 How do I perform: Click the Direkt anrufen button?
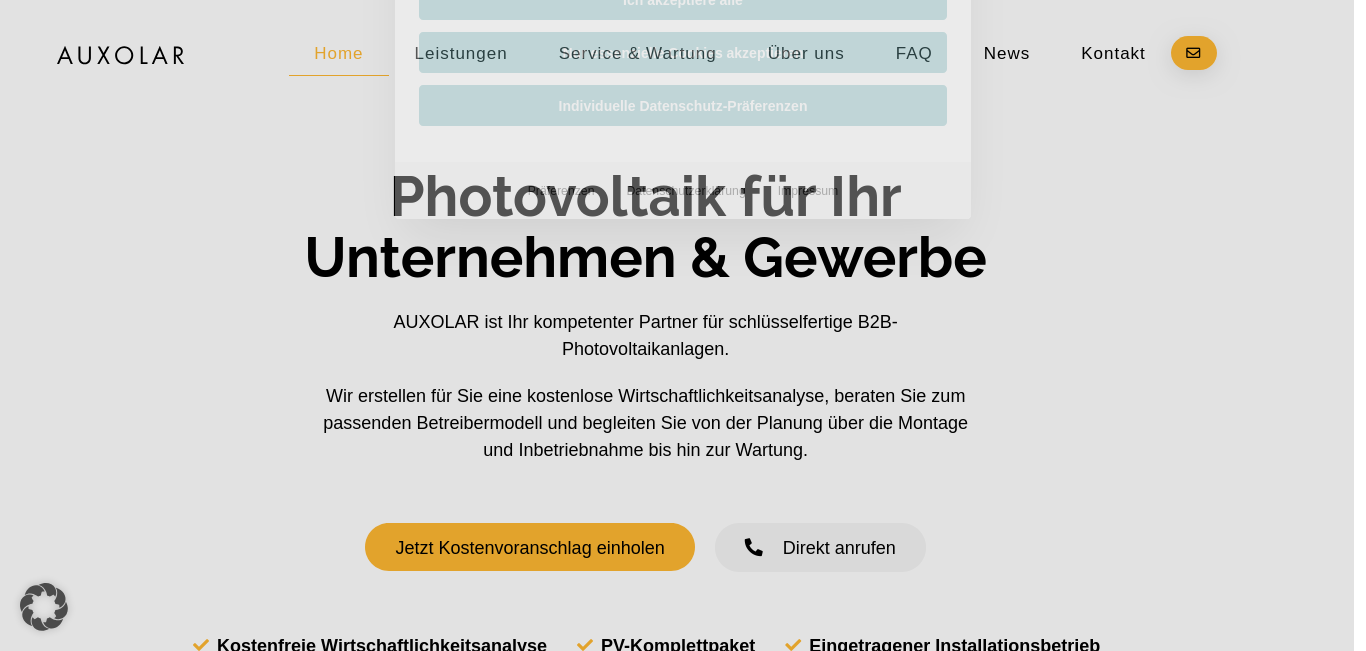click(820, 547)
